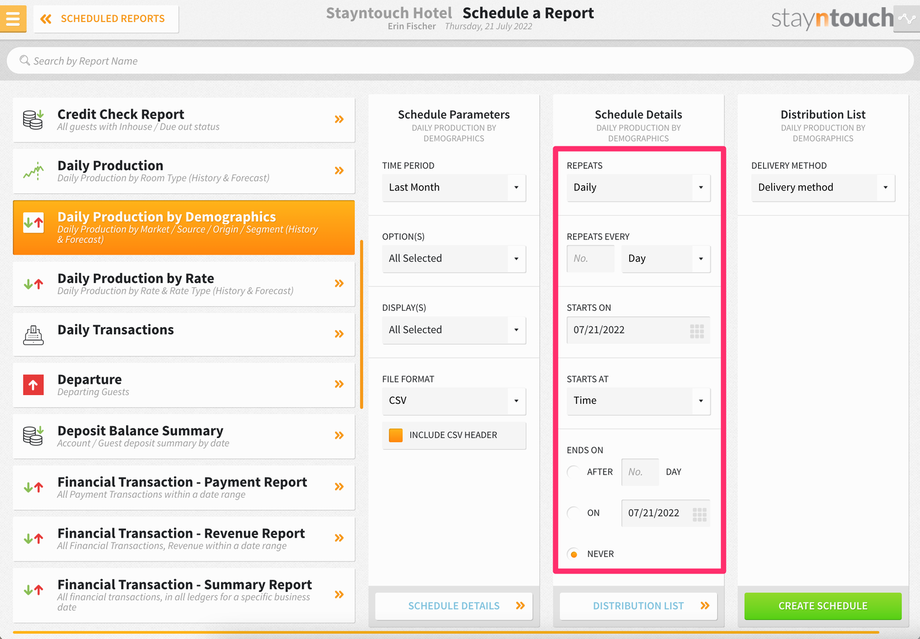Focus the Search by Report Name field
This screenshot has height=639, width=920.
[460, 60]
